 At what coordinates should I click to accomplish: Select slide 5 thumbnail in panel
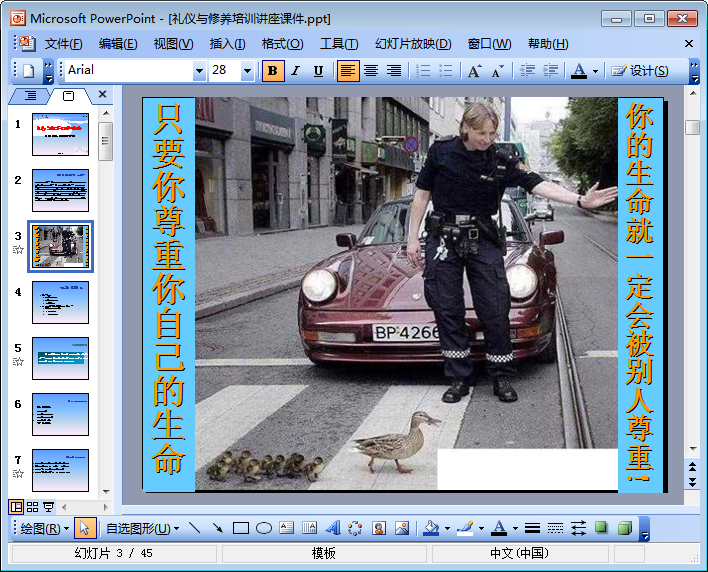(x=60, y=358)
